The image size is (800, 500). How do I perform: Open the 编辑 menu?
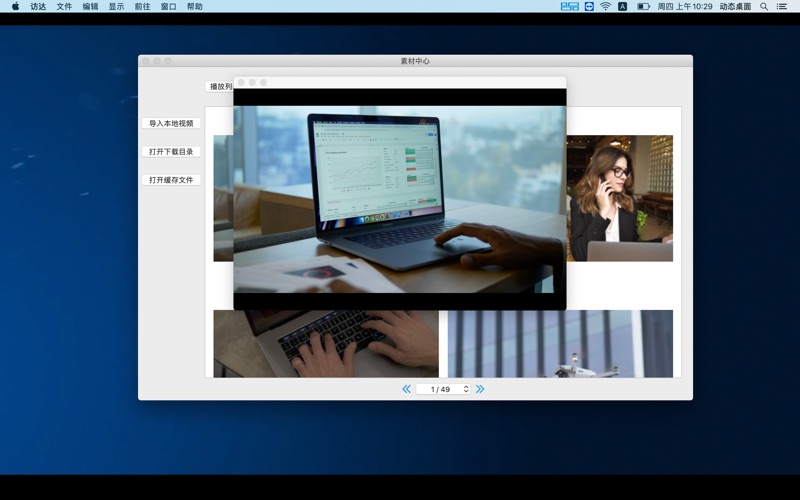tap(90, 6)
